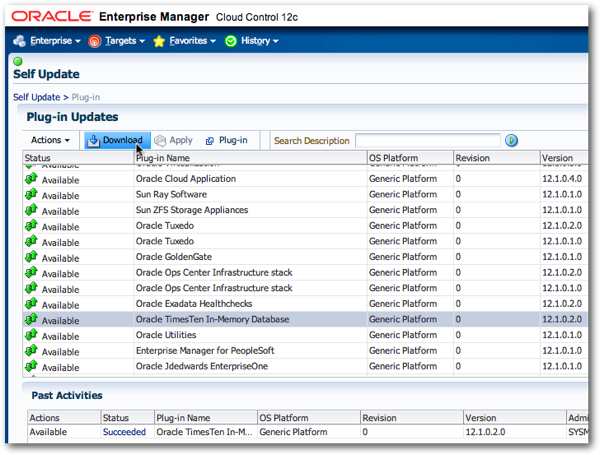Image resolution: width=600 pixels, height=455 pixels.
Task: Expand the Actions dropdown
Action: tap(50, 140)
